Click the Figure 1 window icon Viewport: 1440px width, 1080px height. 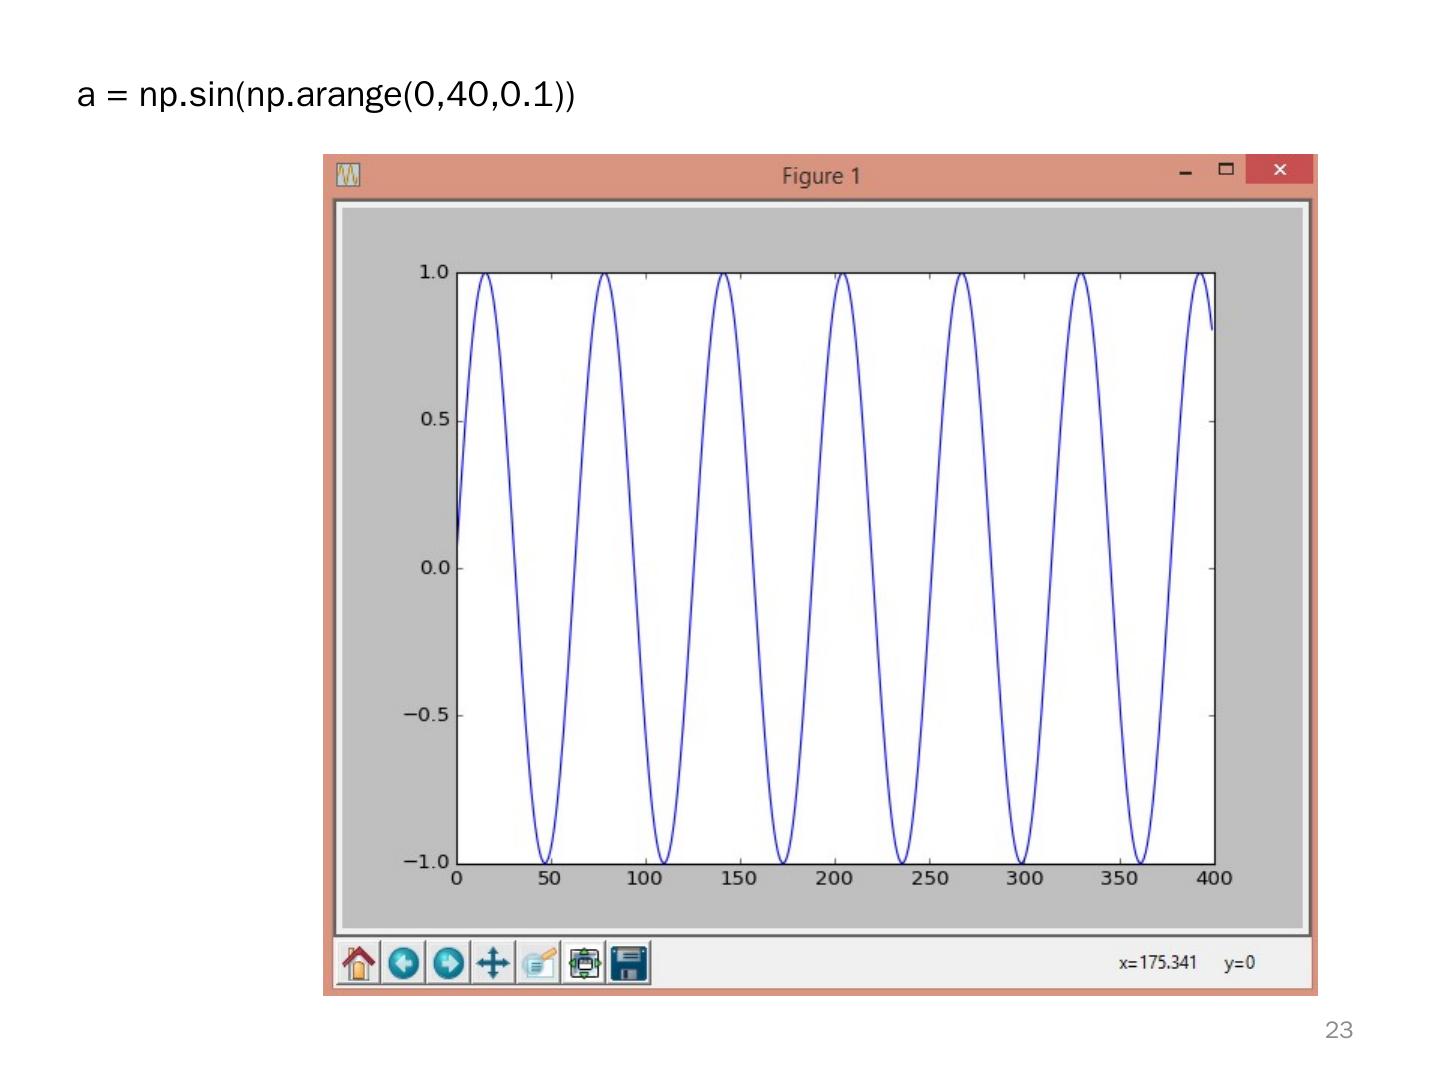pos(348,175)
